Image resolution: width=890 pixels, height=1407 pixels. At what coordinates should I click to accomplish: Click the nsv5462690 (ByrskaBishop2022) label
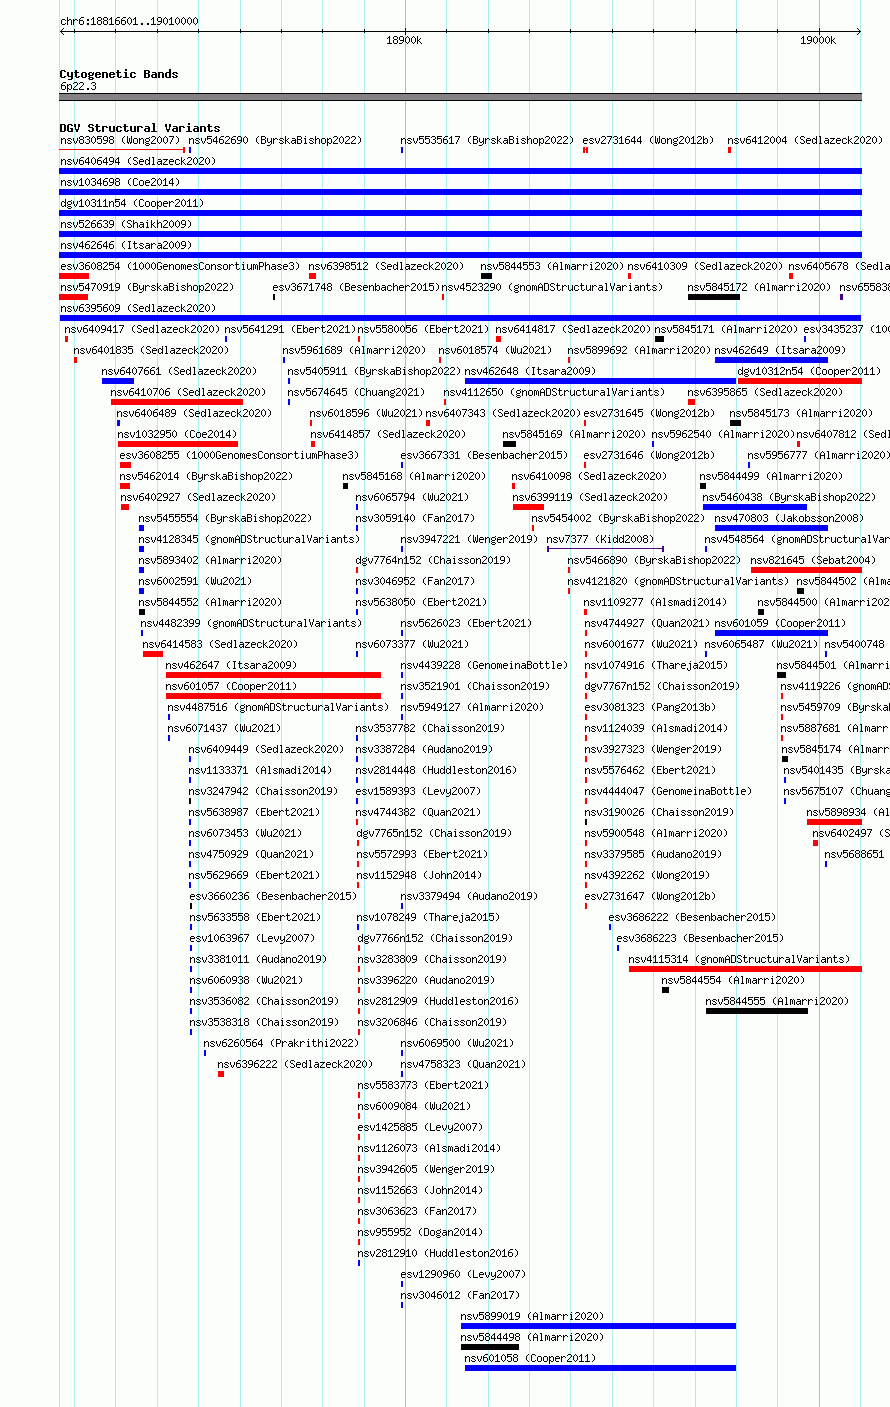pos(276,140)
